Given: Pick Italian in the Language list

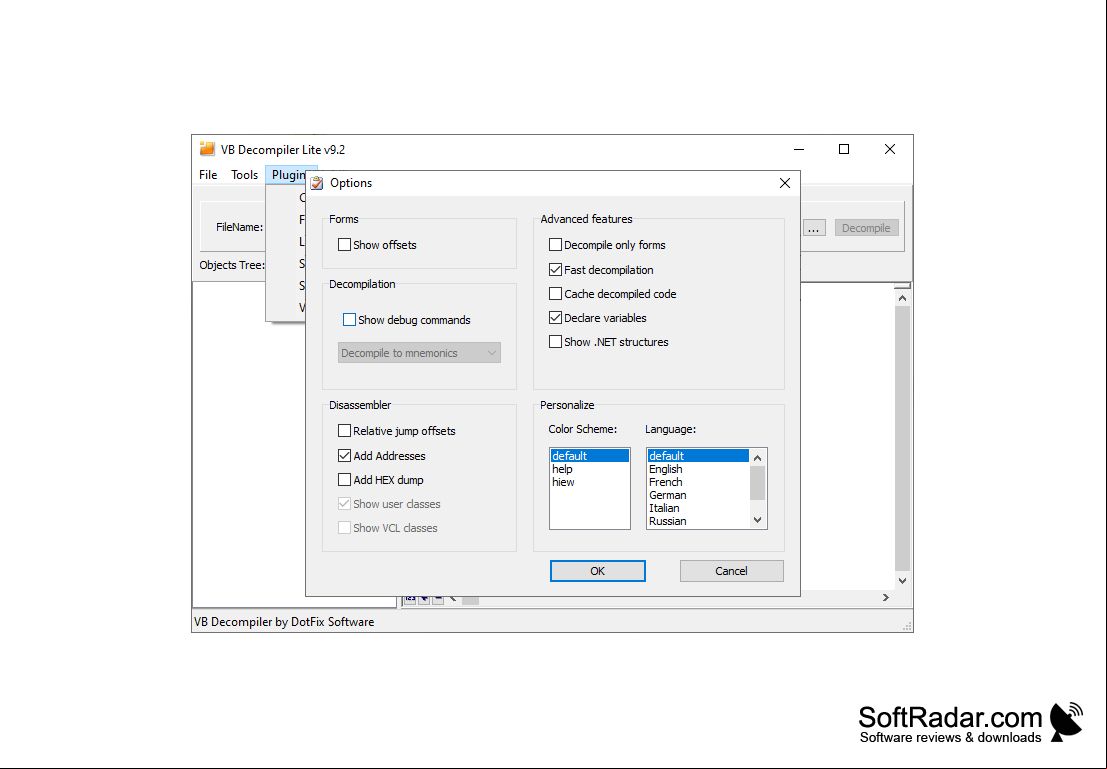Looking at the screenshot, I should pos(698,508).
